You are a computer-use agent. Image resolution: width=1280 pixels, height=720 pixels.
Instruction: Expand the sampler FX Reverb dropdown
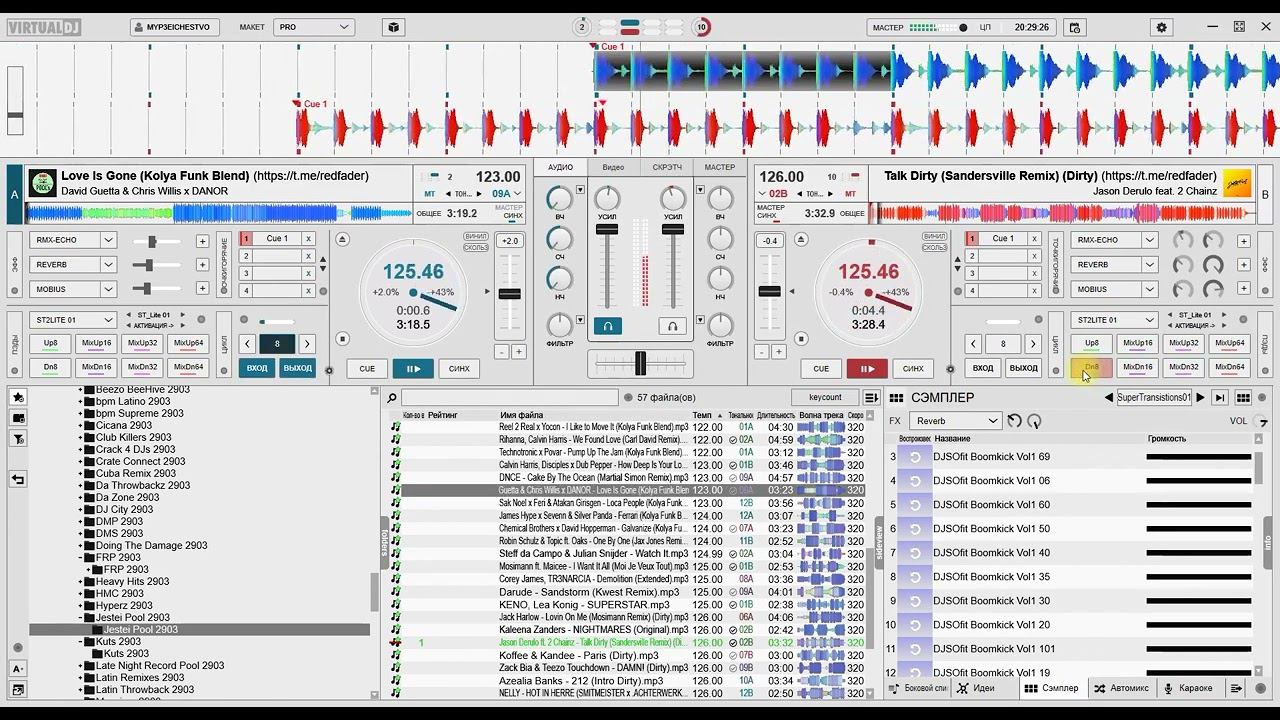tap(992, 421)
